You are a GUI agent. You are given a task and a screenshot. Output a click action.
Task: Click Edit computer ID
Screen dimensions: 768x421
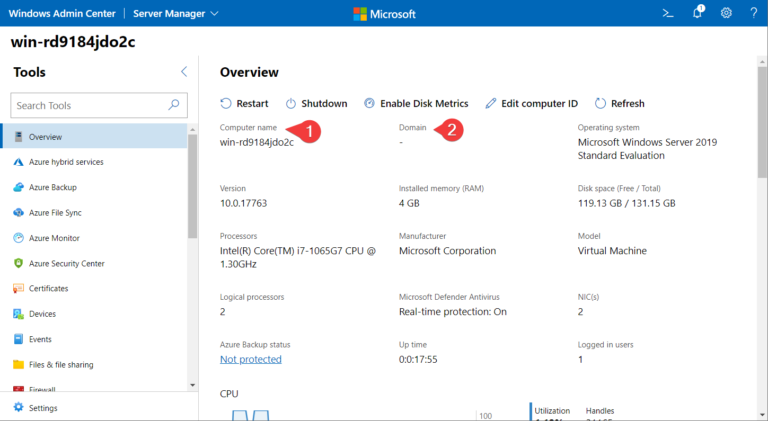(531, 103)
